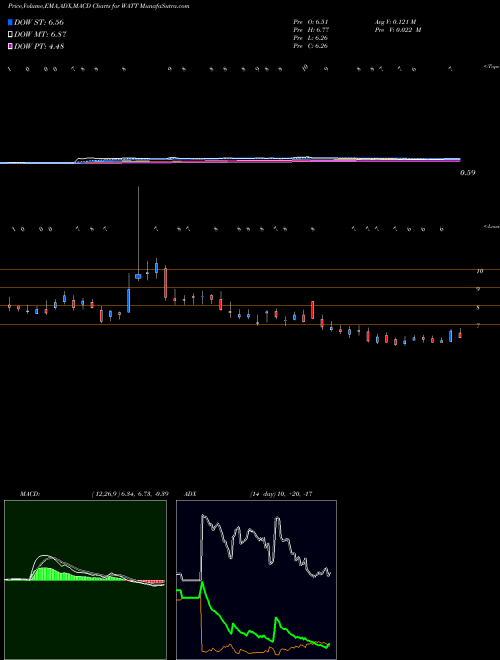Click the price axis label 10
Viewport: 500px width, 660px height.
pos(479,271)
